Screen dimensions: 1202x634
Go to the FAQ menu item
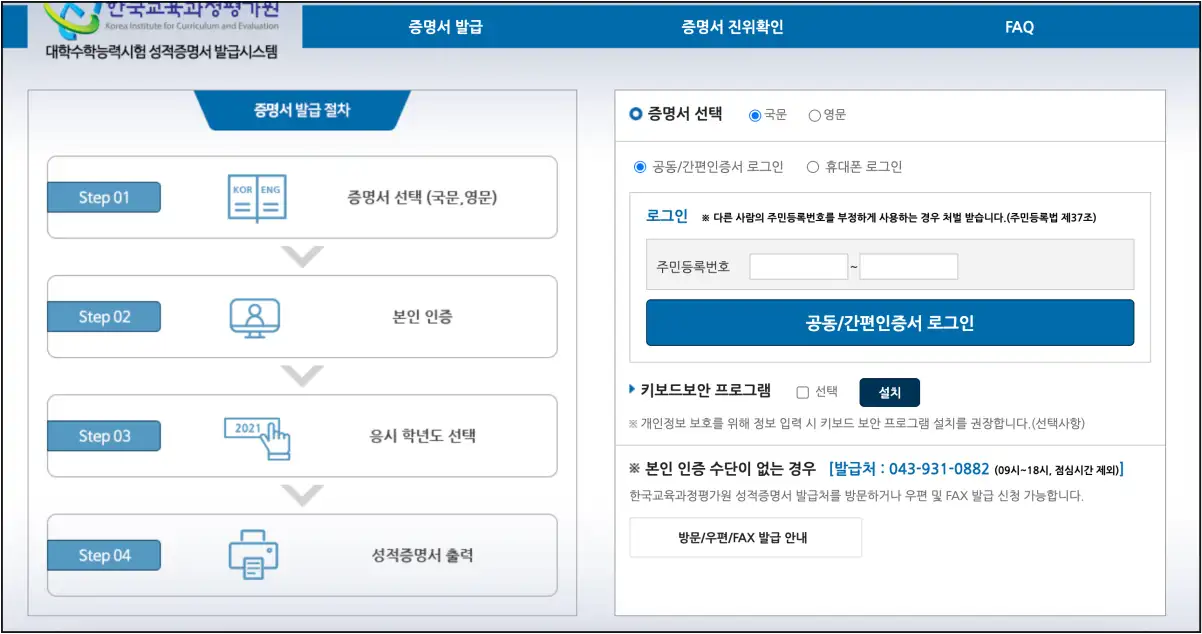tap(1019, 27)
